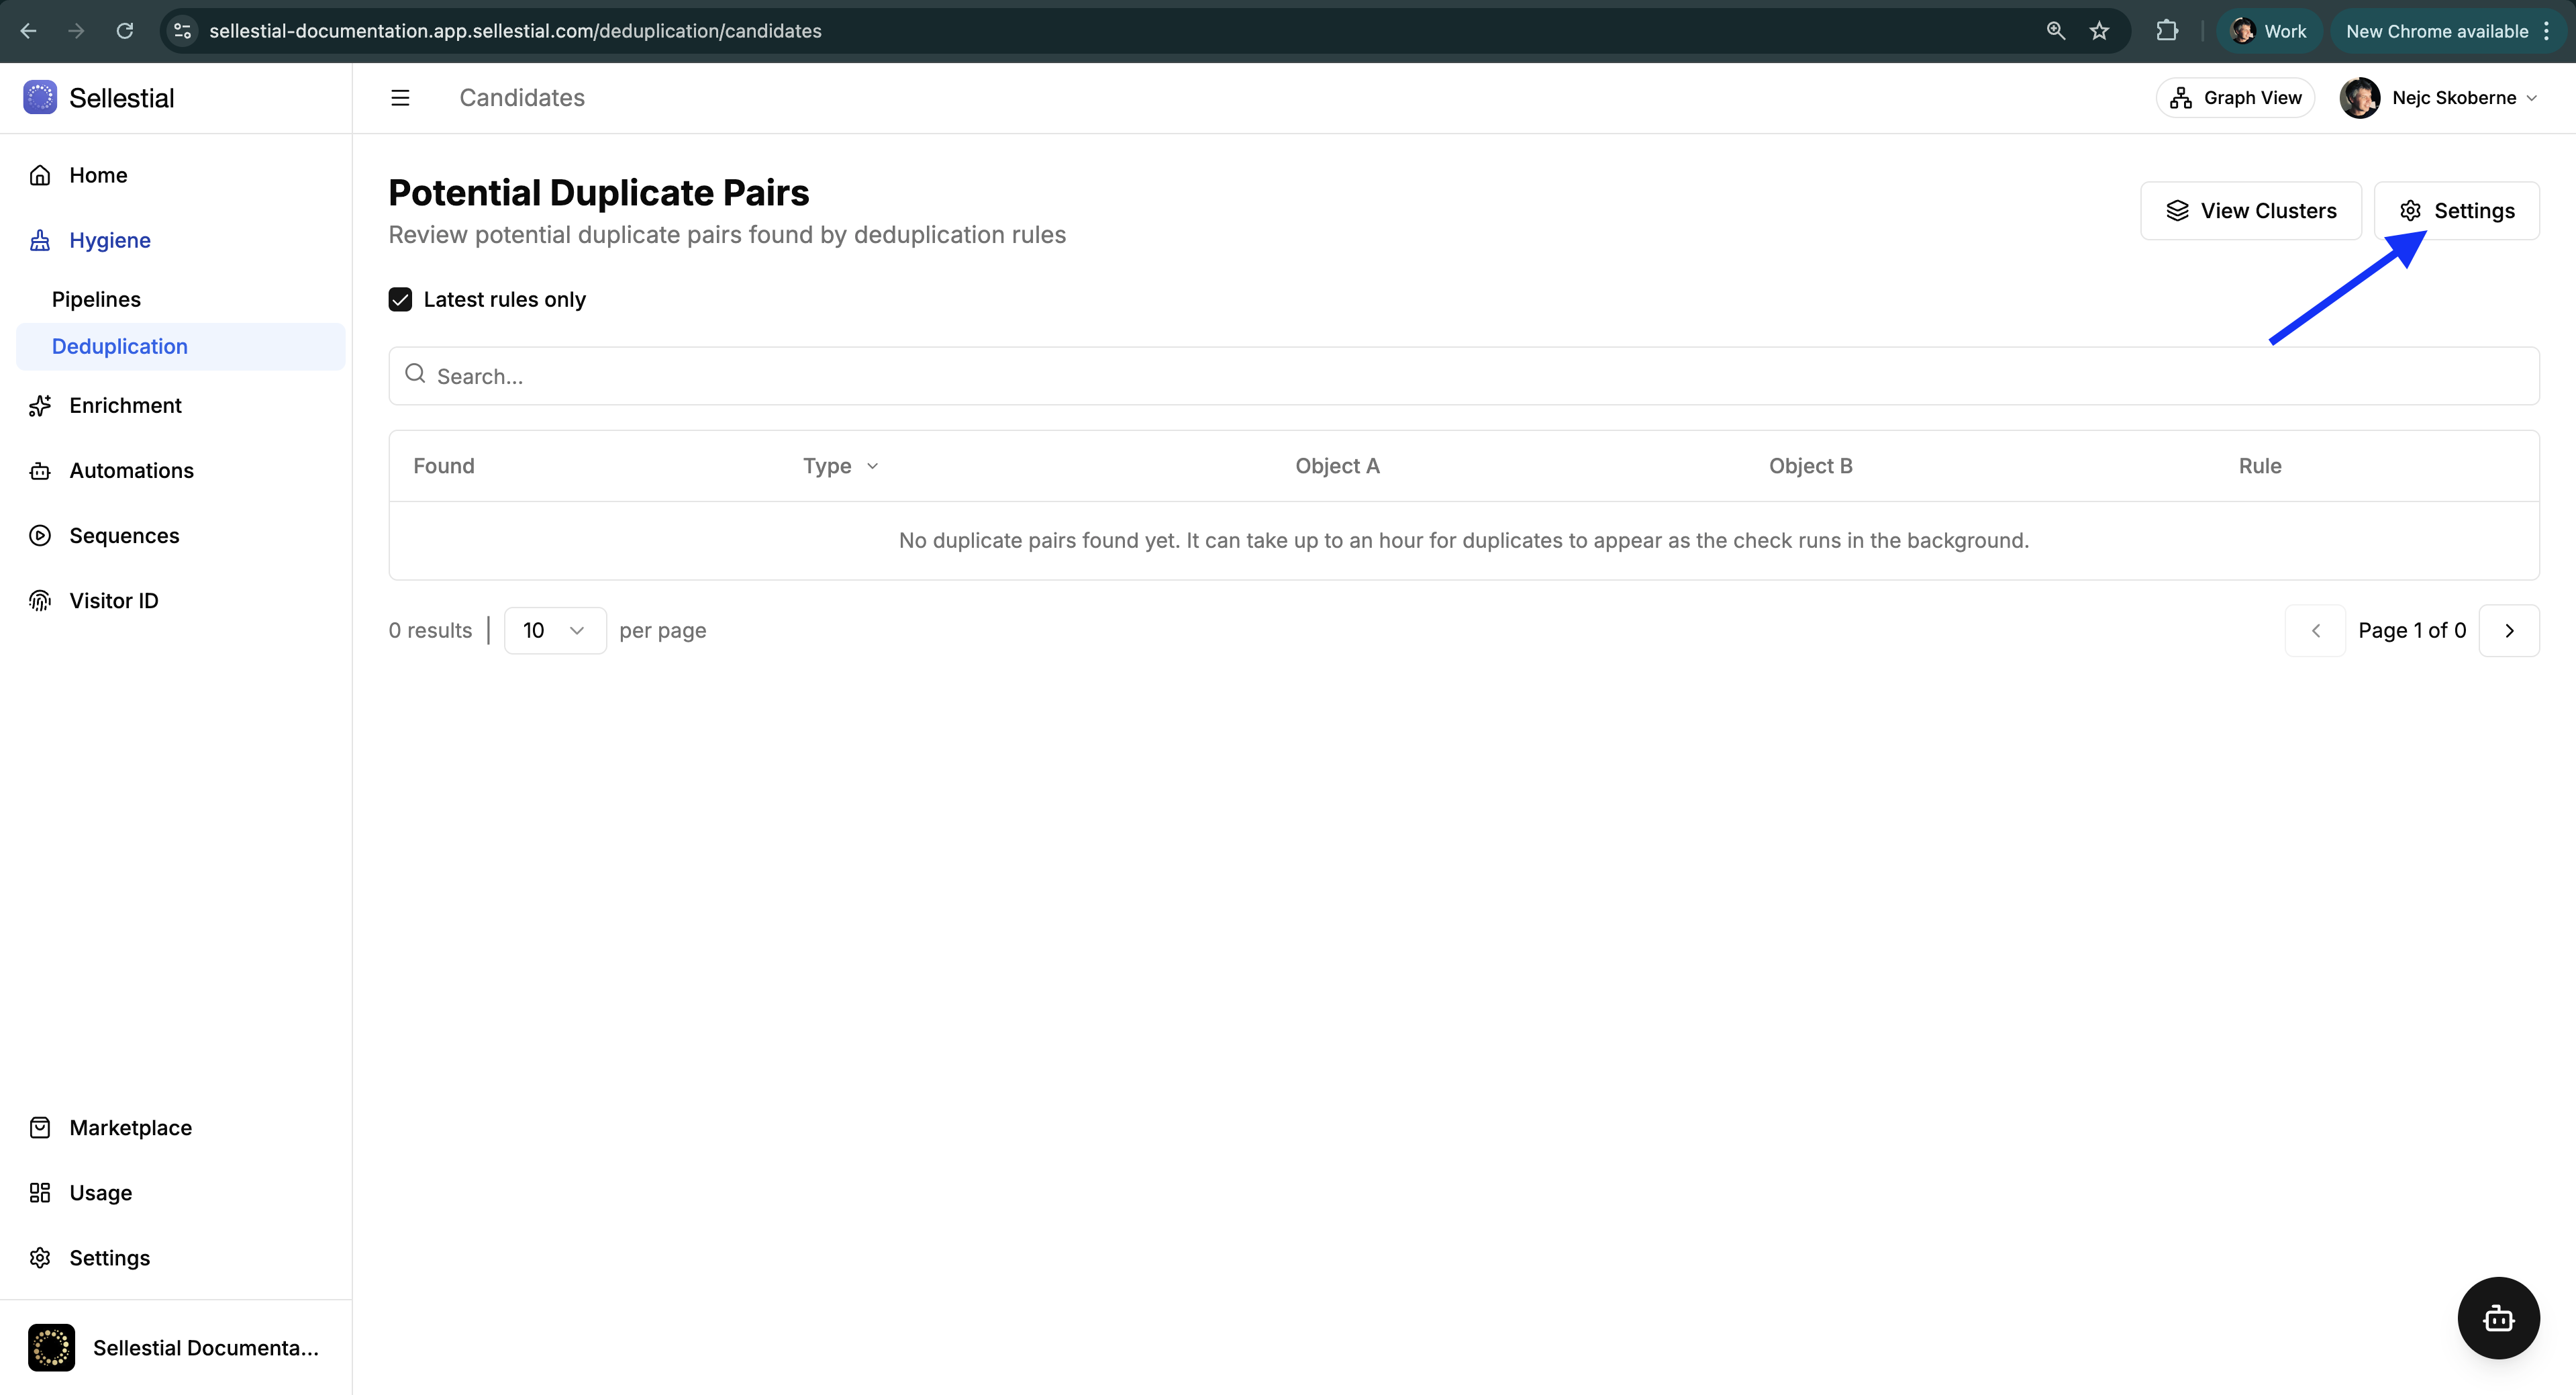2576x1395 pixels.
Task: Click the Chrome zoom magnifier icon
Action: [2055, 31]
